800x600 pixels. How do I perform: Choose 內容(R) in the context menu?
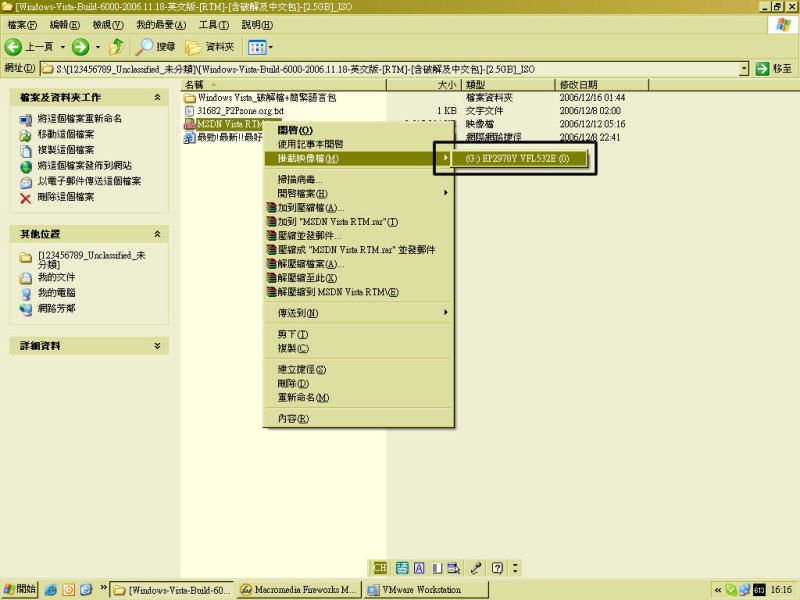[x=358, y=419]
